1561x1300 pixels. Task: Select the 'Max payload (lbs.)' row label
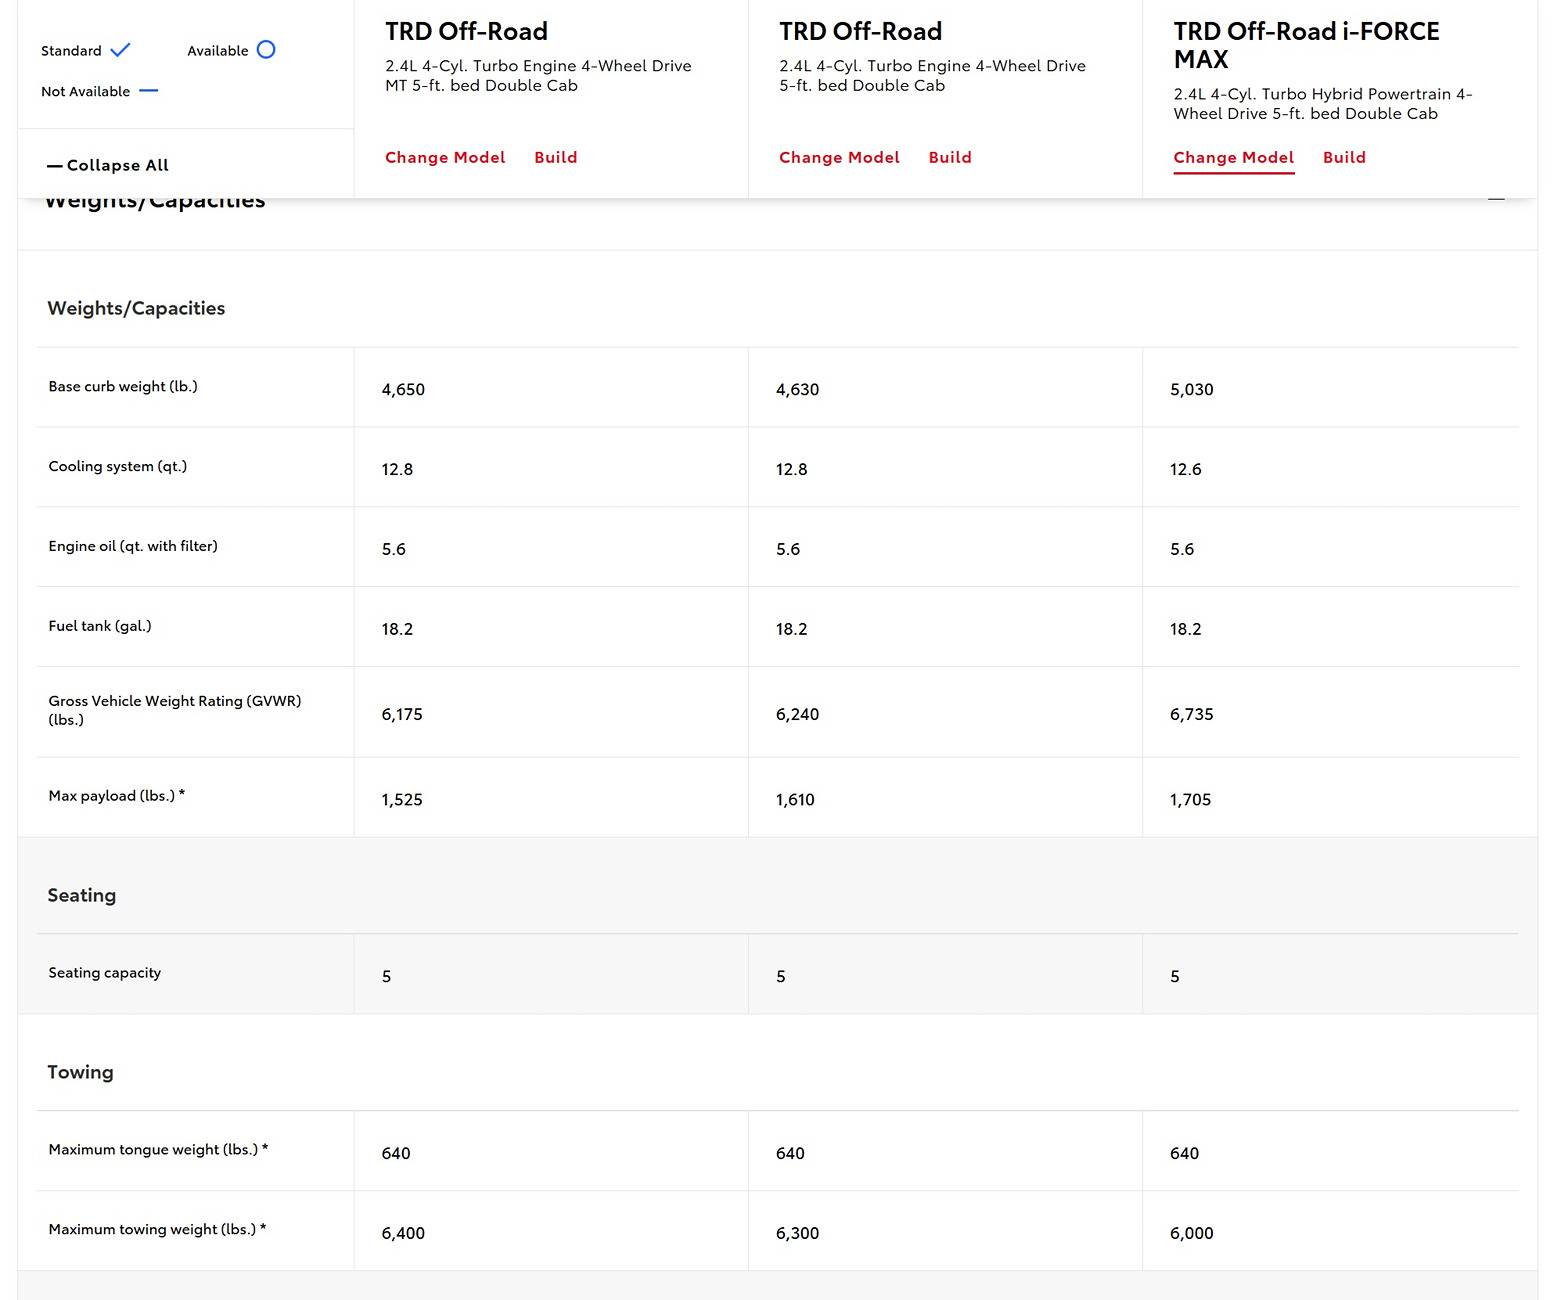[117, 796]
